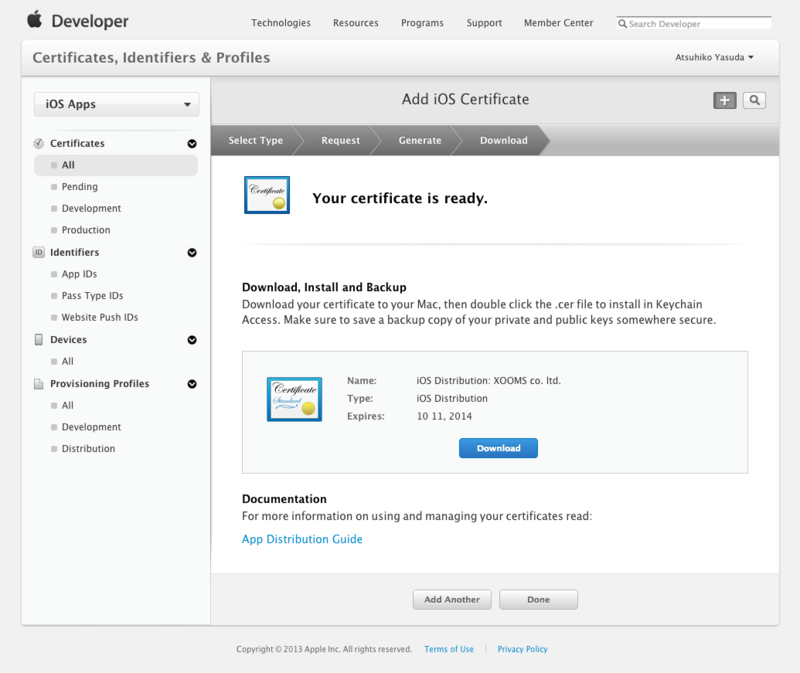Select Distribution provisioning profiles

[88, 449]
